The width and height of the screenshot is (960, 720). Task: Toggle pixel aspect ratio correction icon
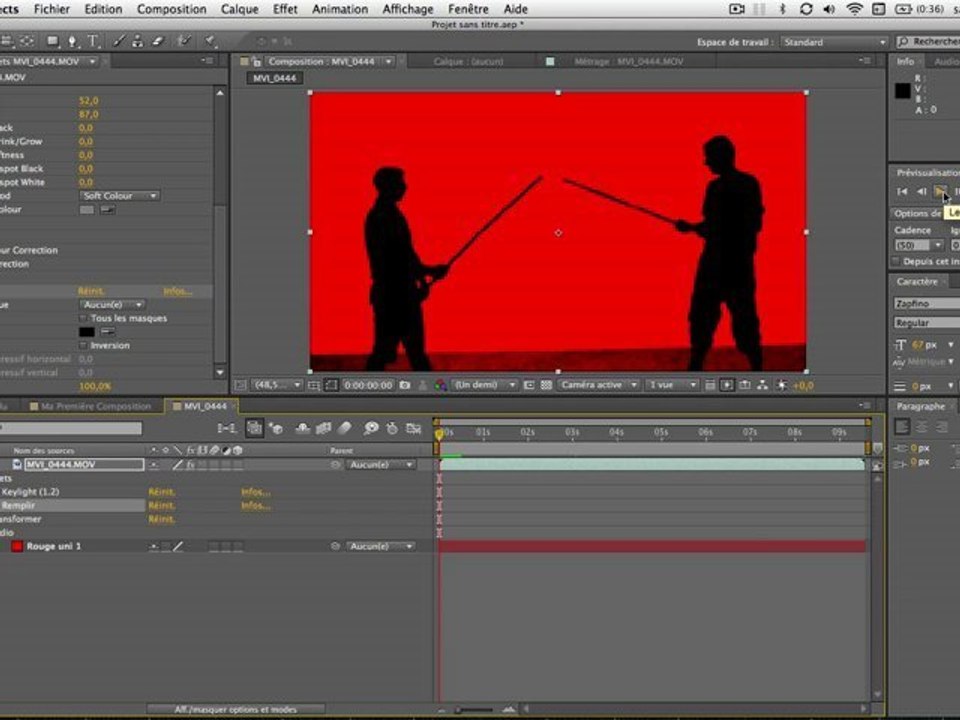(710, 385)
